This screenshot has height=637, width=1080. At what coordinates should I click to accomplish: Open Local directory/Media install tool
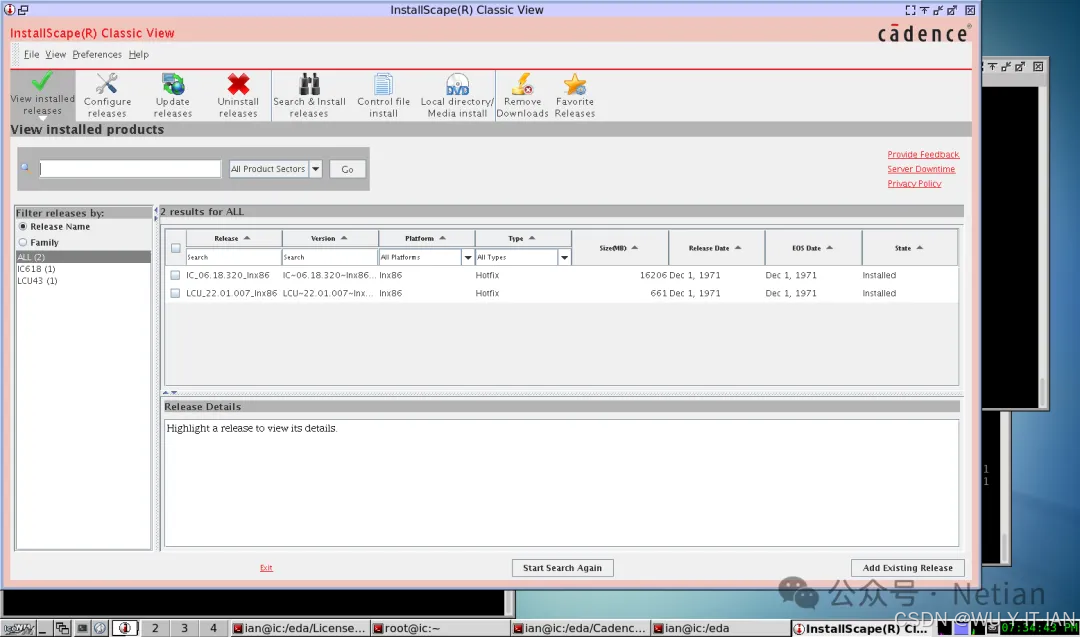coord(457,96)
